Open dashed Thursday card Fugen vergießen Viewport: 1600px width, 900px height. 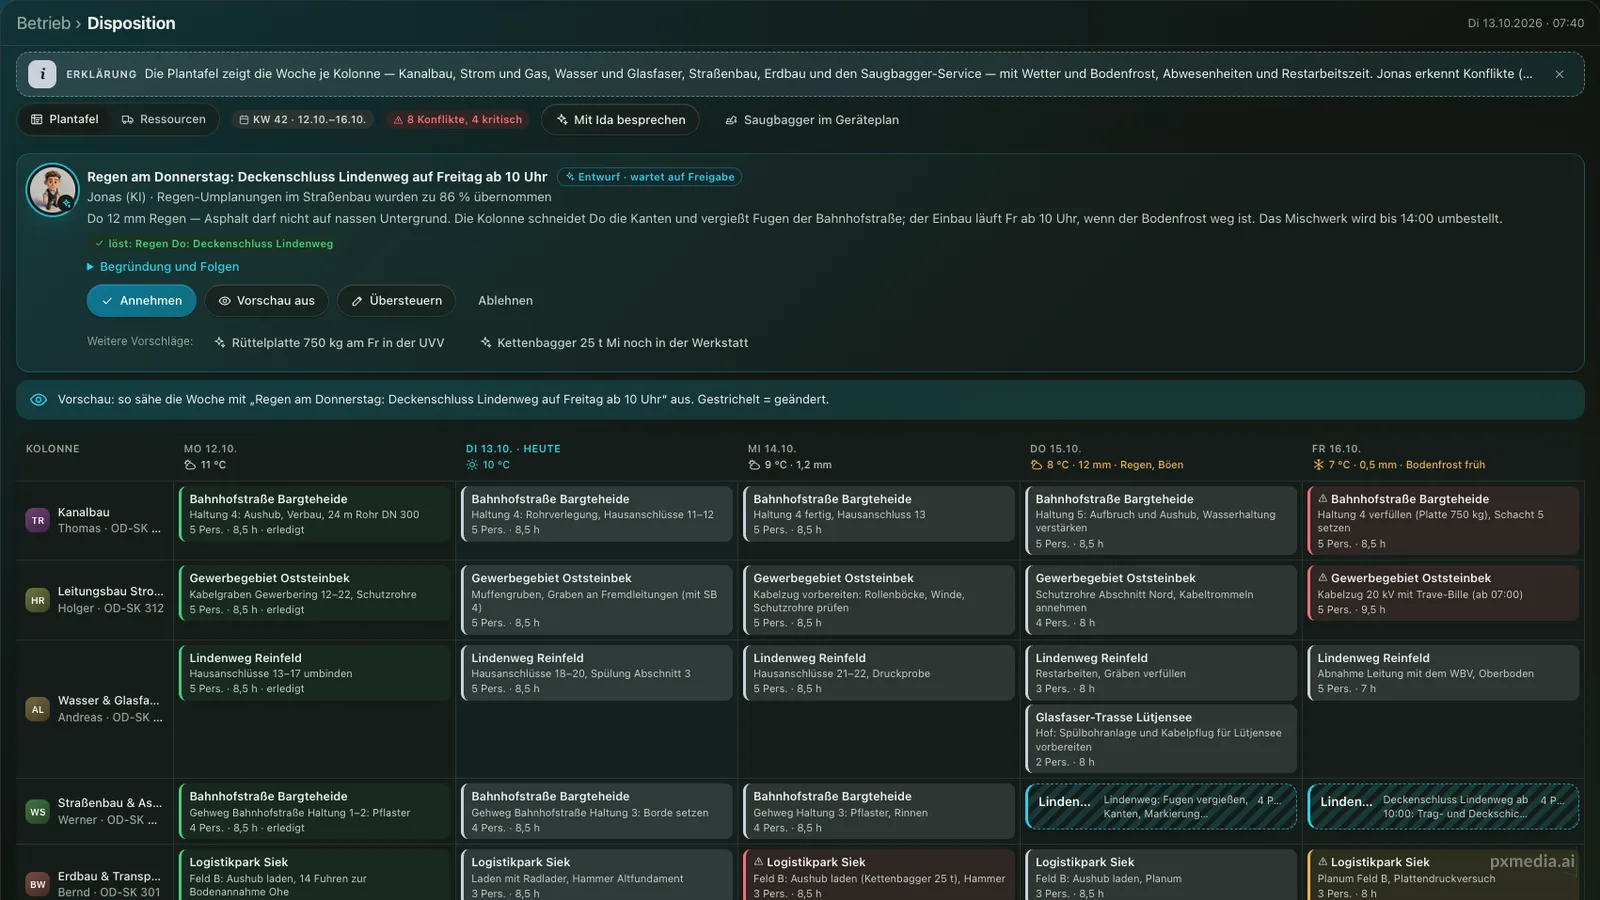point(1161,807)
